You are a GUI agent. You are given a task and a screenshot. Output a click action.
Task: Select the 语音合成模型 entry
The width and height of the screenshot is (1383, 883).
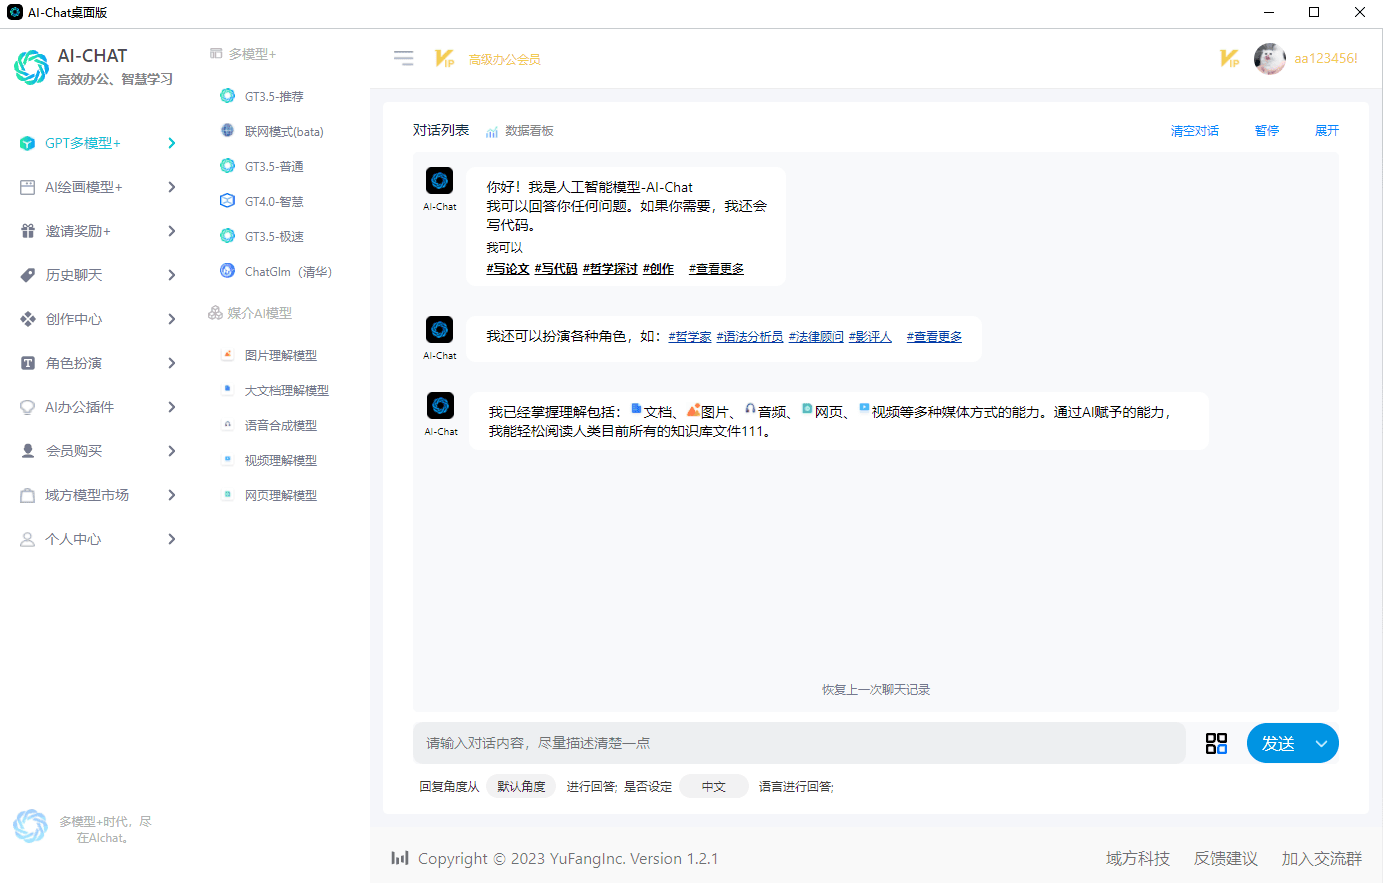click(x=280, y=425)
